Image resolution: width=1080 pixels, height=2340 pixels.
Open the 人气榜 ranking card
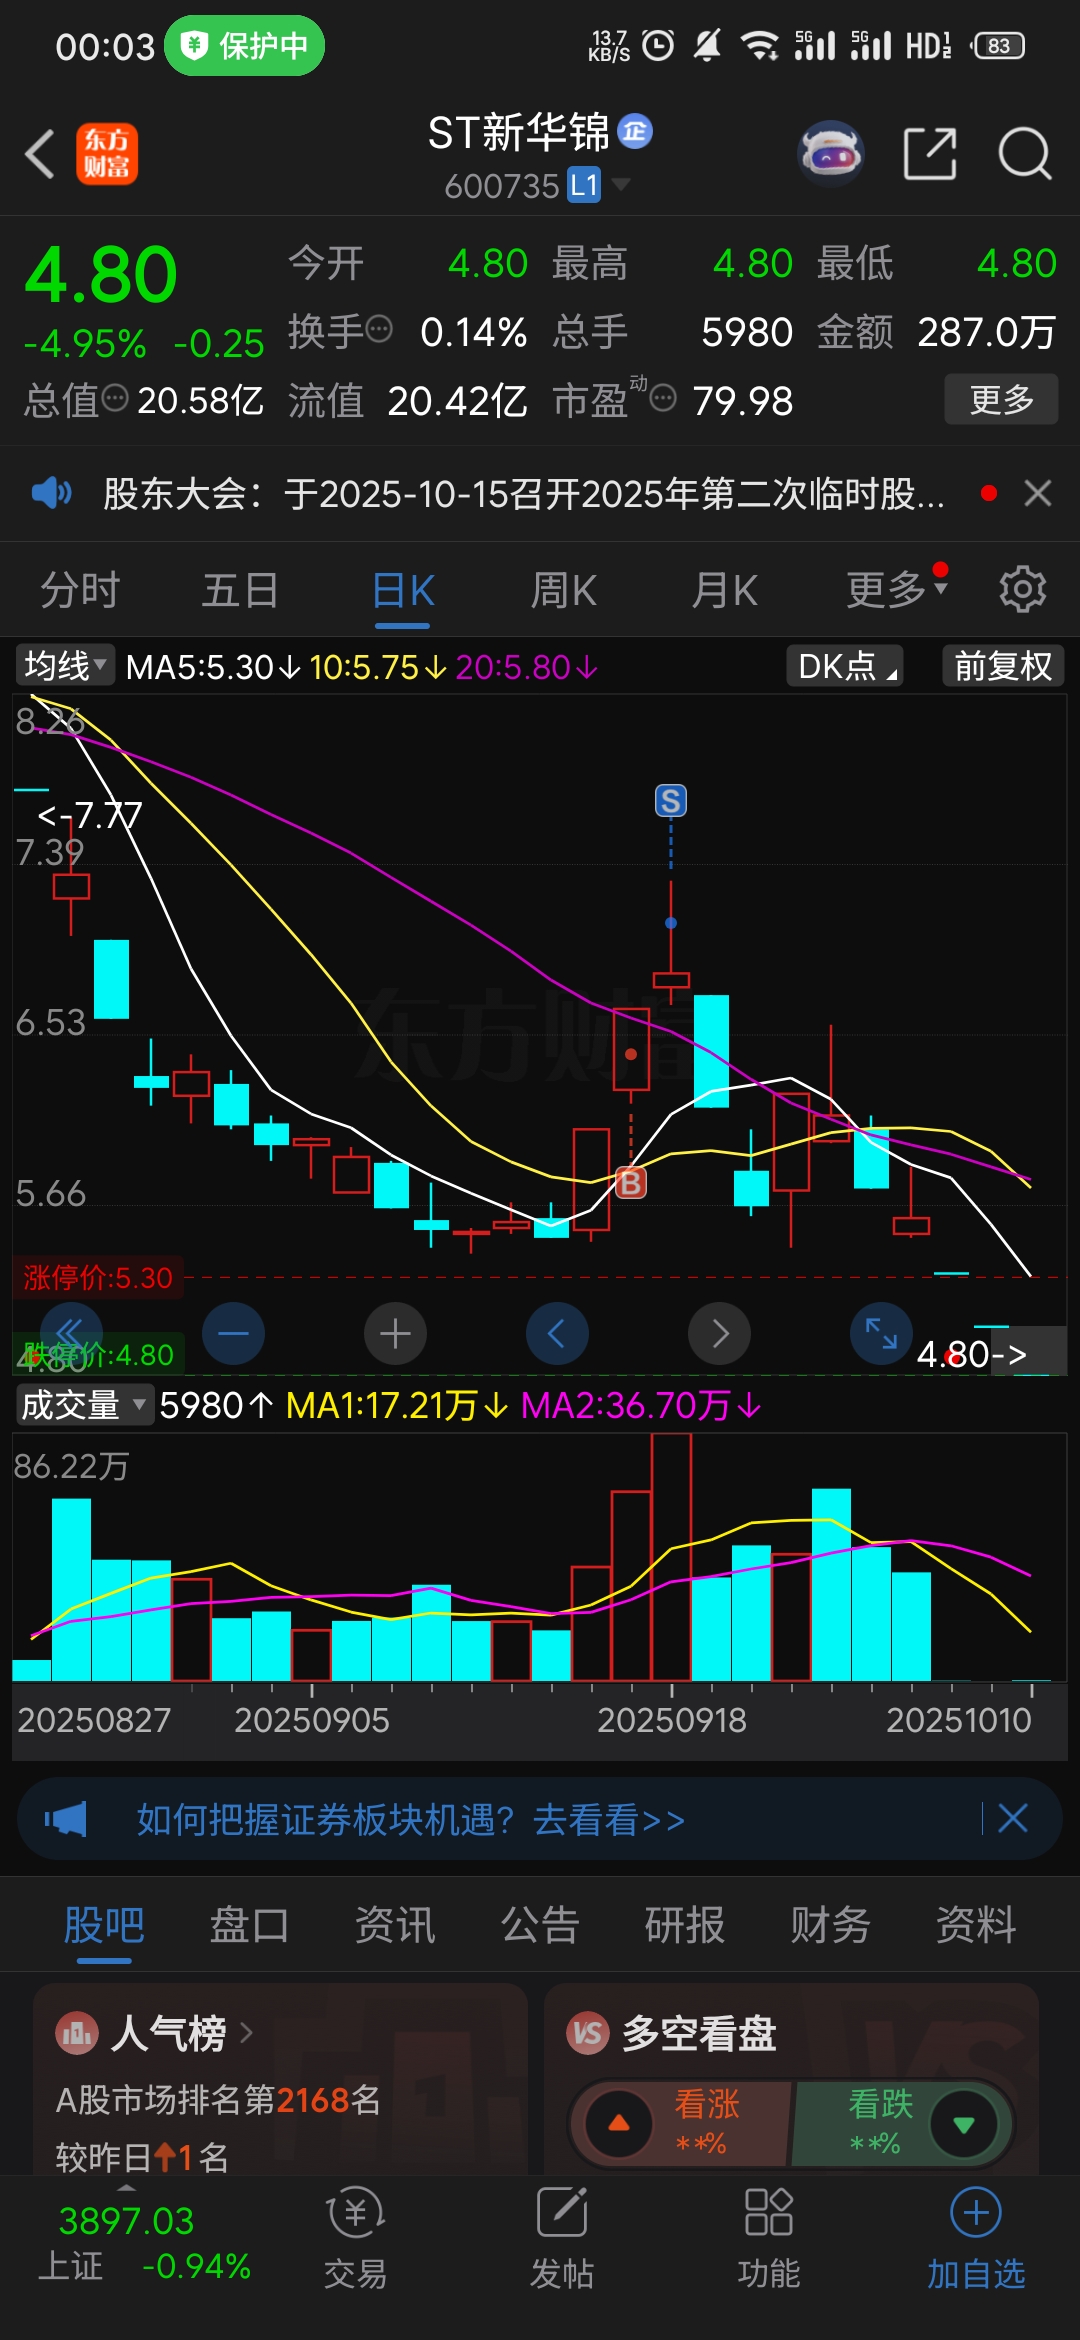click(x=281, y=2079)
